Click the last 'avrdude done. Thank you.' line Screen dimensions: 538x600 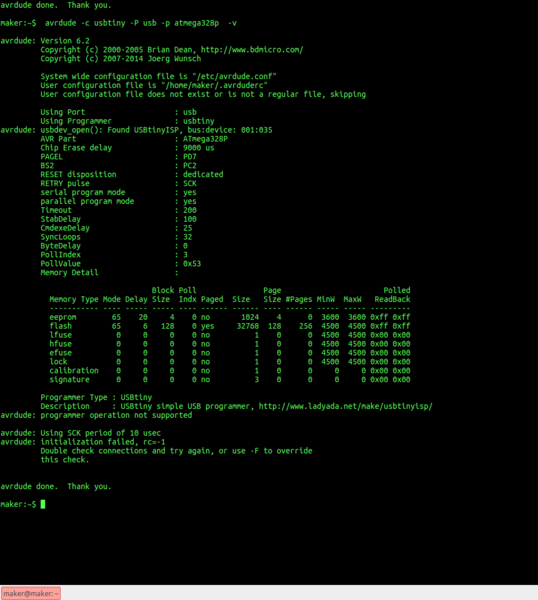pyautogui.click(x=56, y=486)
